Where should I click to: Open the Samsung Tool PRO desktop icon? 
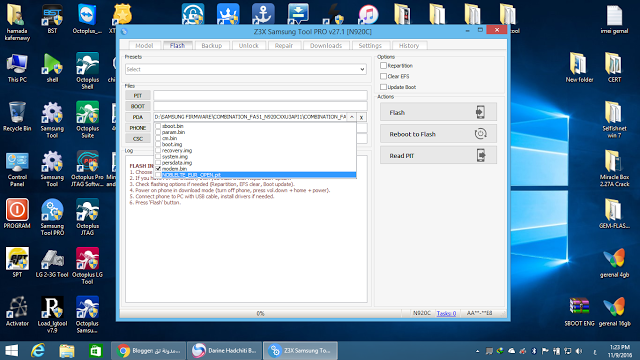click(52, 217)
